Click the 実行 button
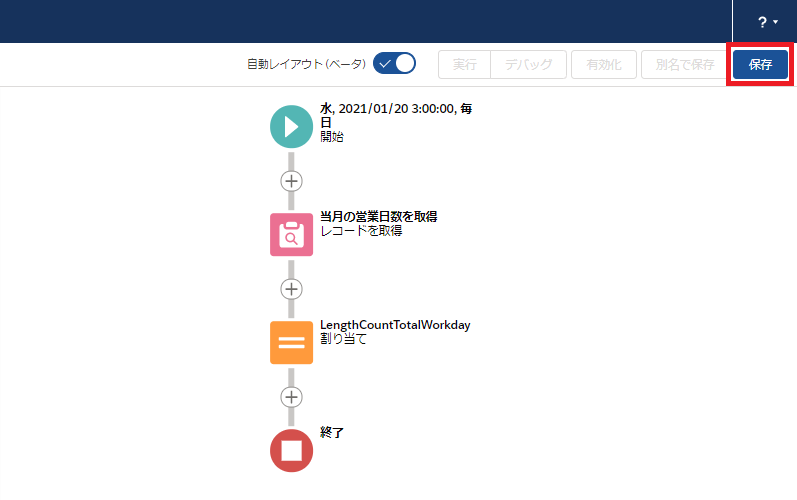 [x=465, y=65]
